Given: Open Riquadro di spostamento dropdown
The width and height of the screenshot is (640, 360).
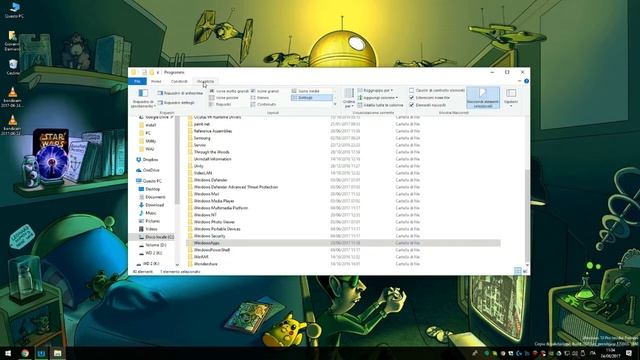Looking at the screenshot, I should tap(142, 98).
